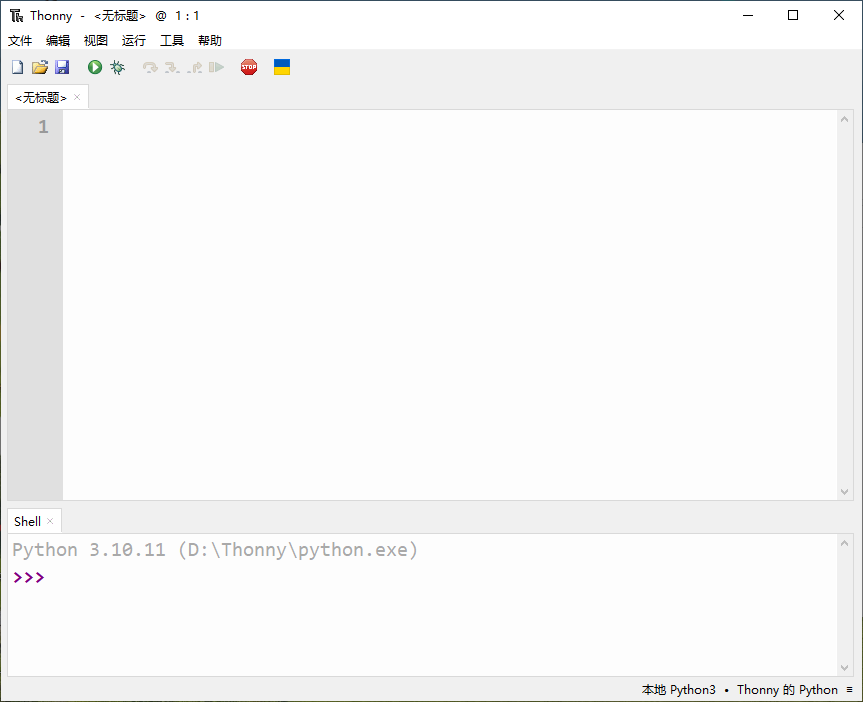Screen dimensions: 863x702
Task: Debug current script with the bug icon
Action: 117,67
